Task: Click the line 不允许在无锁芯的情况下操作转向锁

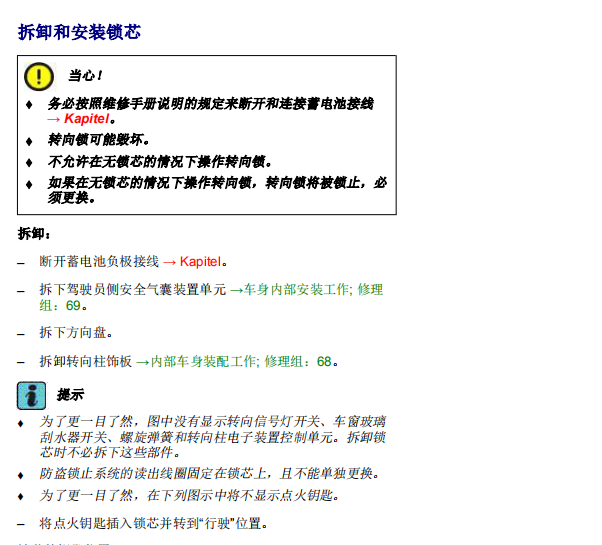Action: 160,162
